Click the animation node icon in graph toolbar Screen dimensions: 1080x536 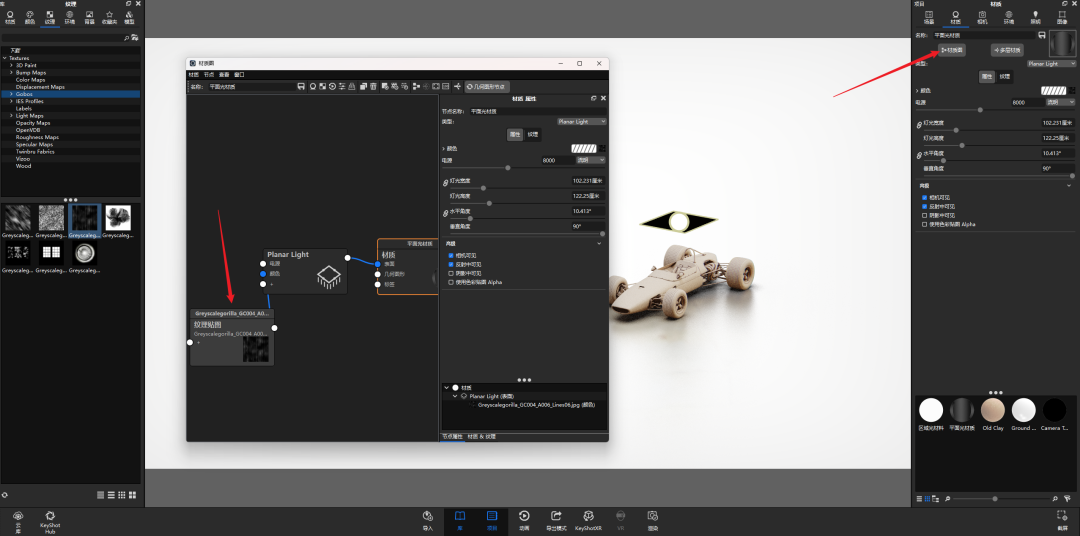(333, 86)
